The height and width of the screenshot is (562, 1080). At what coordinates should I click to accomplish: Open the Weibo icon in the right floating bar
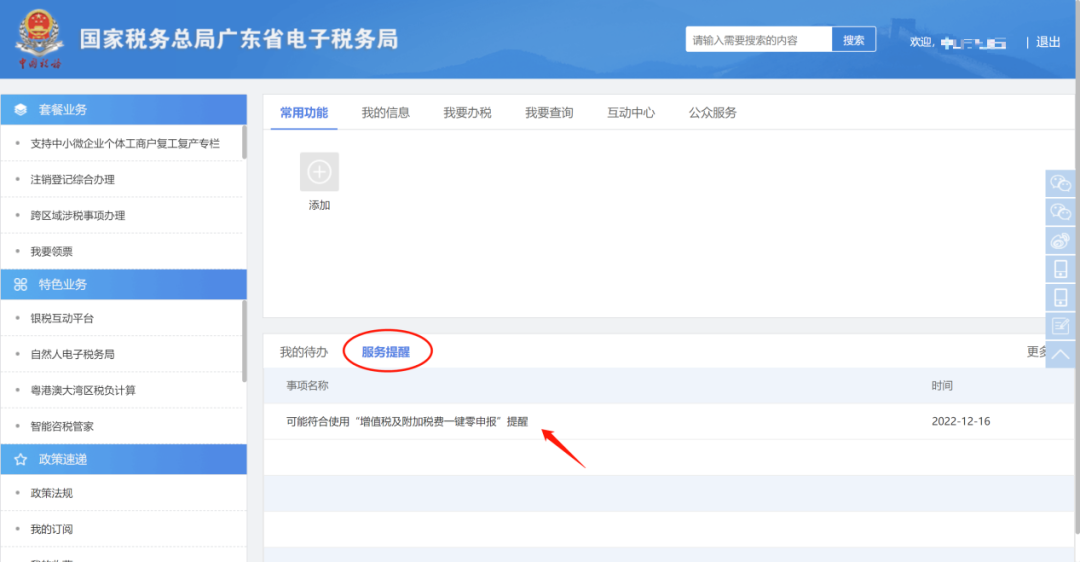point(1060,240)
